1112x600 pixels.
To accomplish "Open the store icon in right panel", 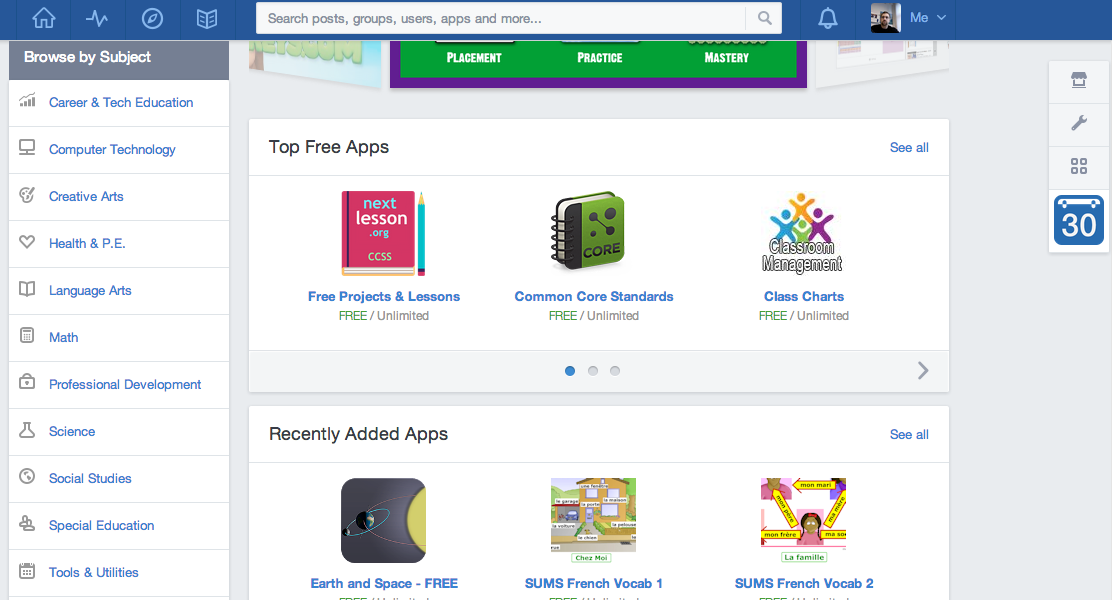I will (1079, 81).
